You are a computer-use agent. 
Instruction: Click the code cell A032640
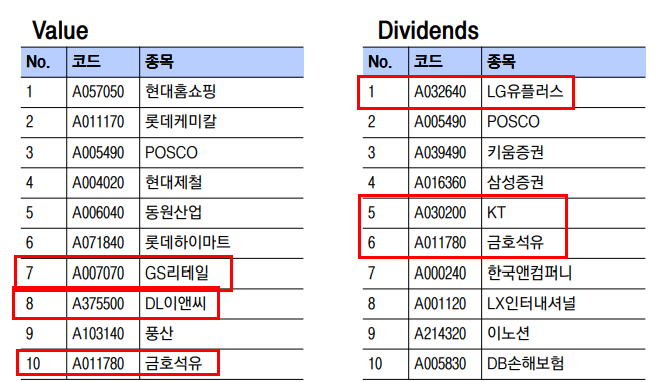pos(440,92)
